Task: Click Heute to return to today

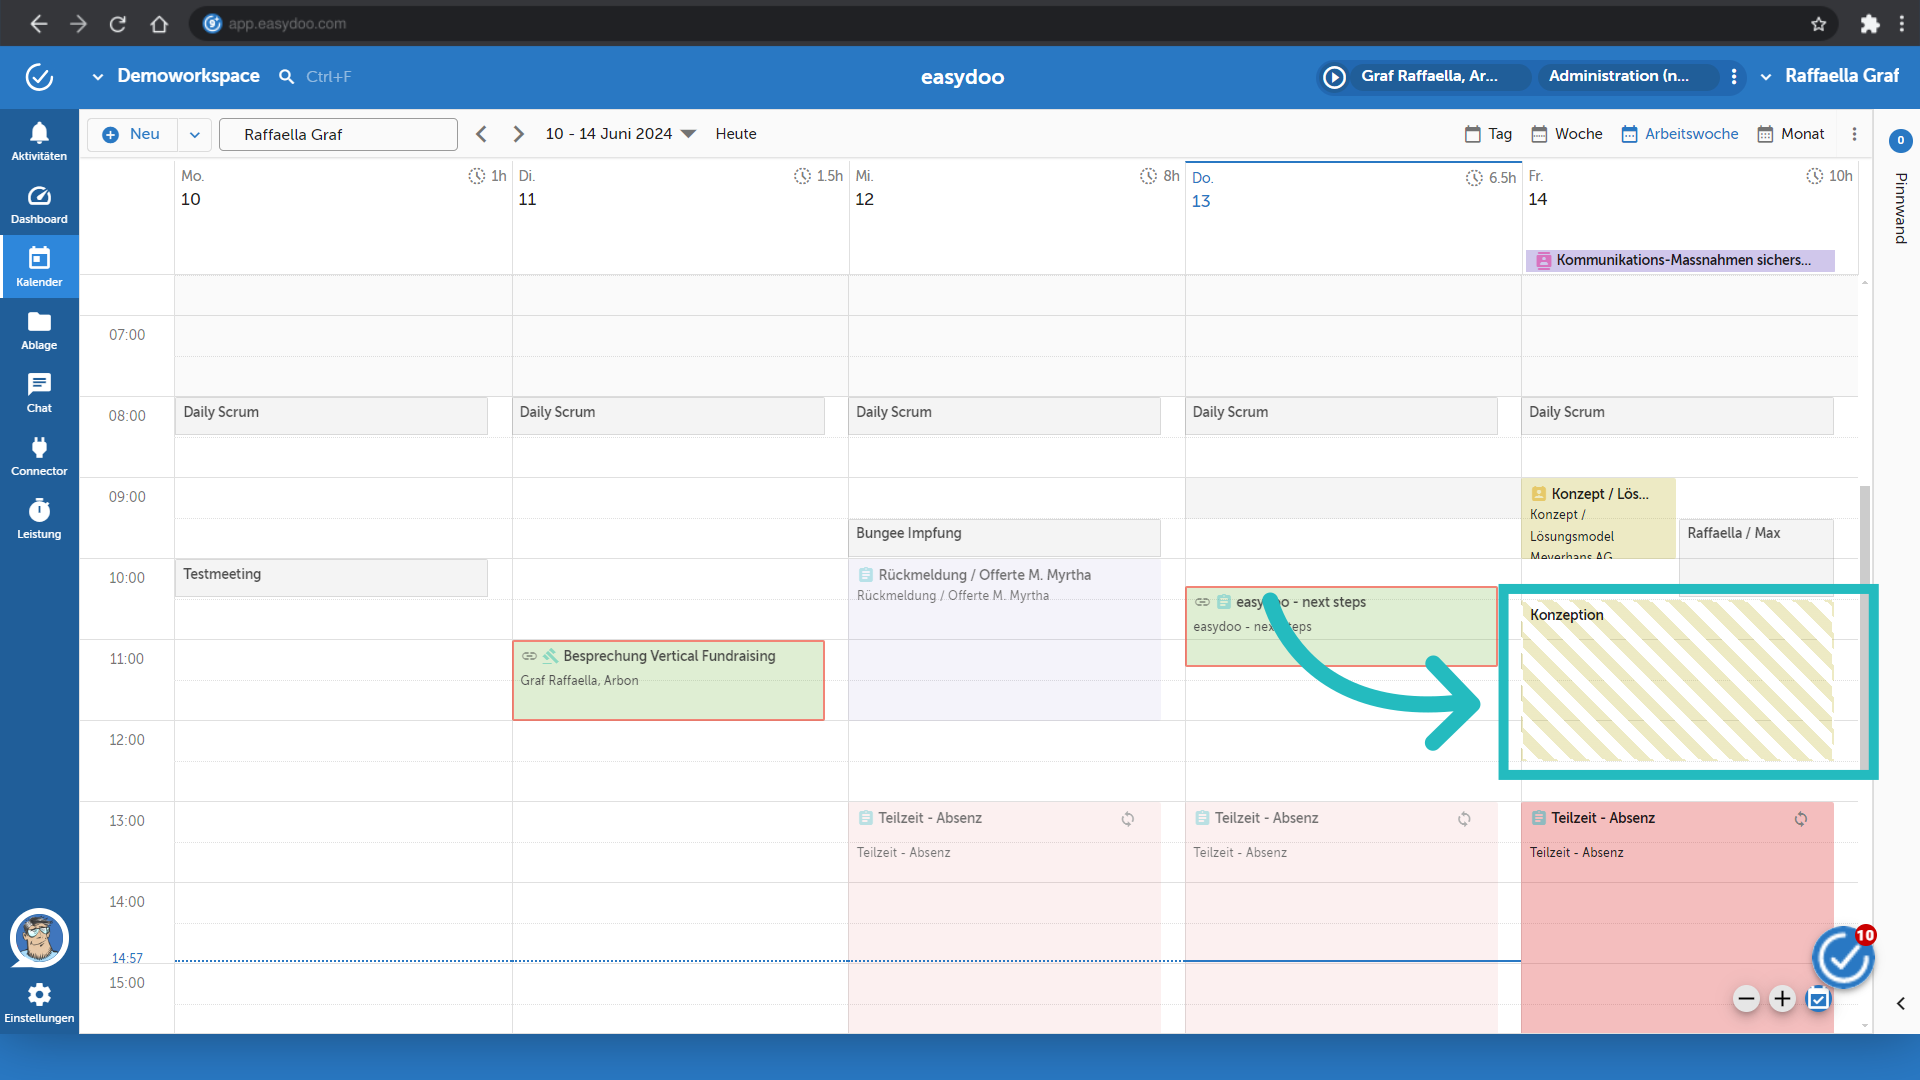Action: pyautogui.click(x=735, y=132)
